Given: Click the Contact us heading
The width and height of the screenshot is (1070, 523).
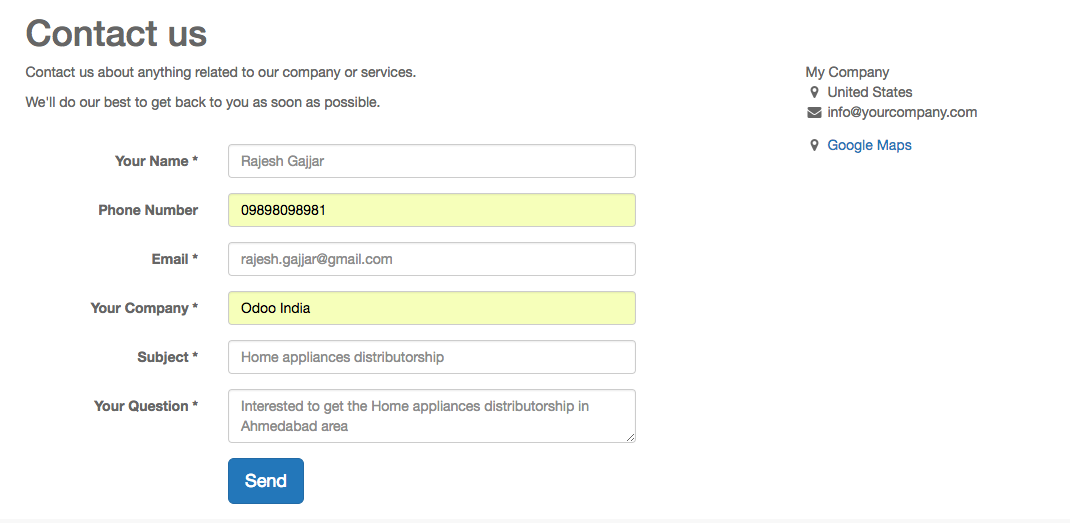Looking at the screenshot, I should click(116, 33).
